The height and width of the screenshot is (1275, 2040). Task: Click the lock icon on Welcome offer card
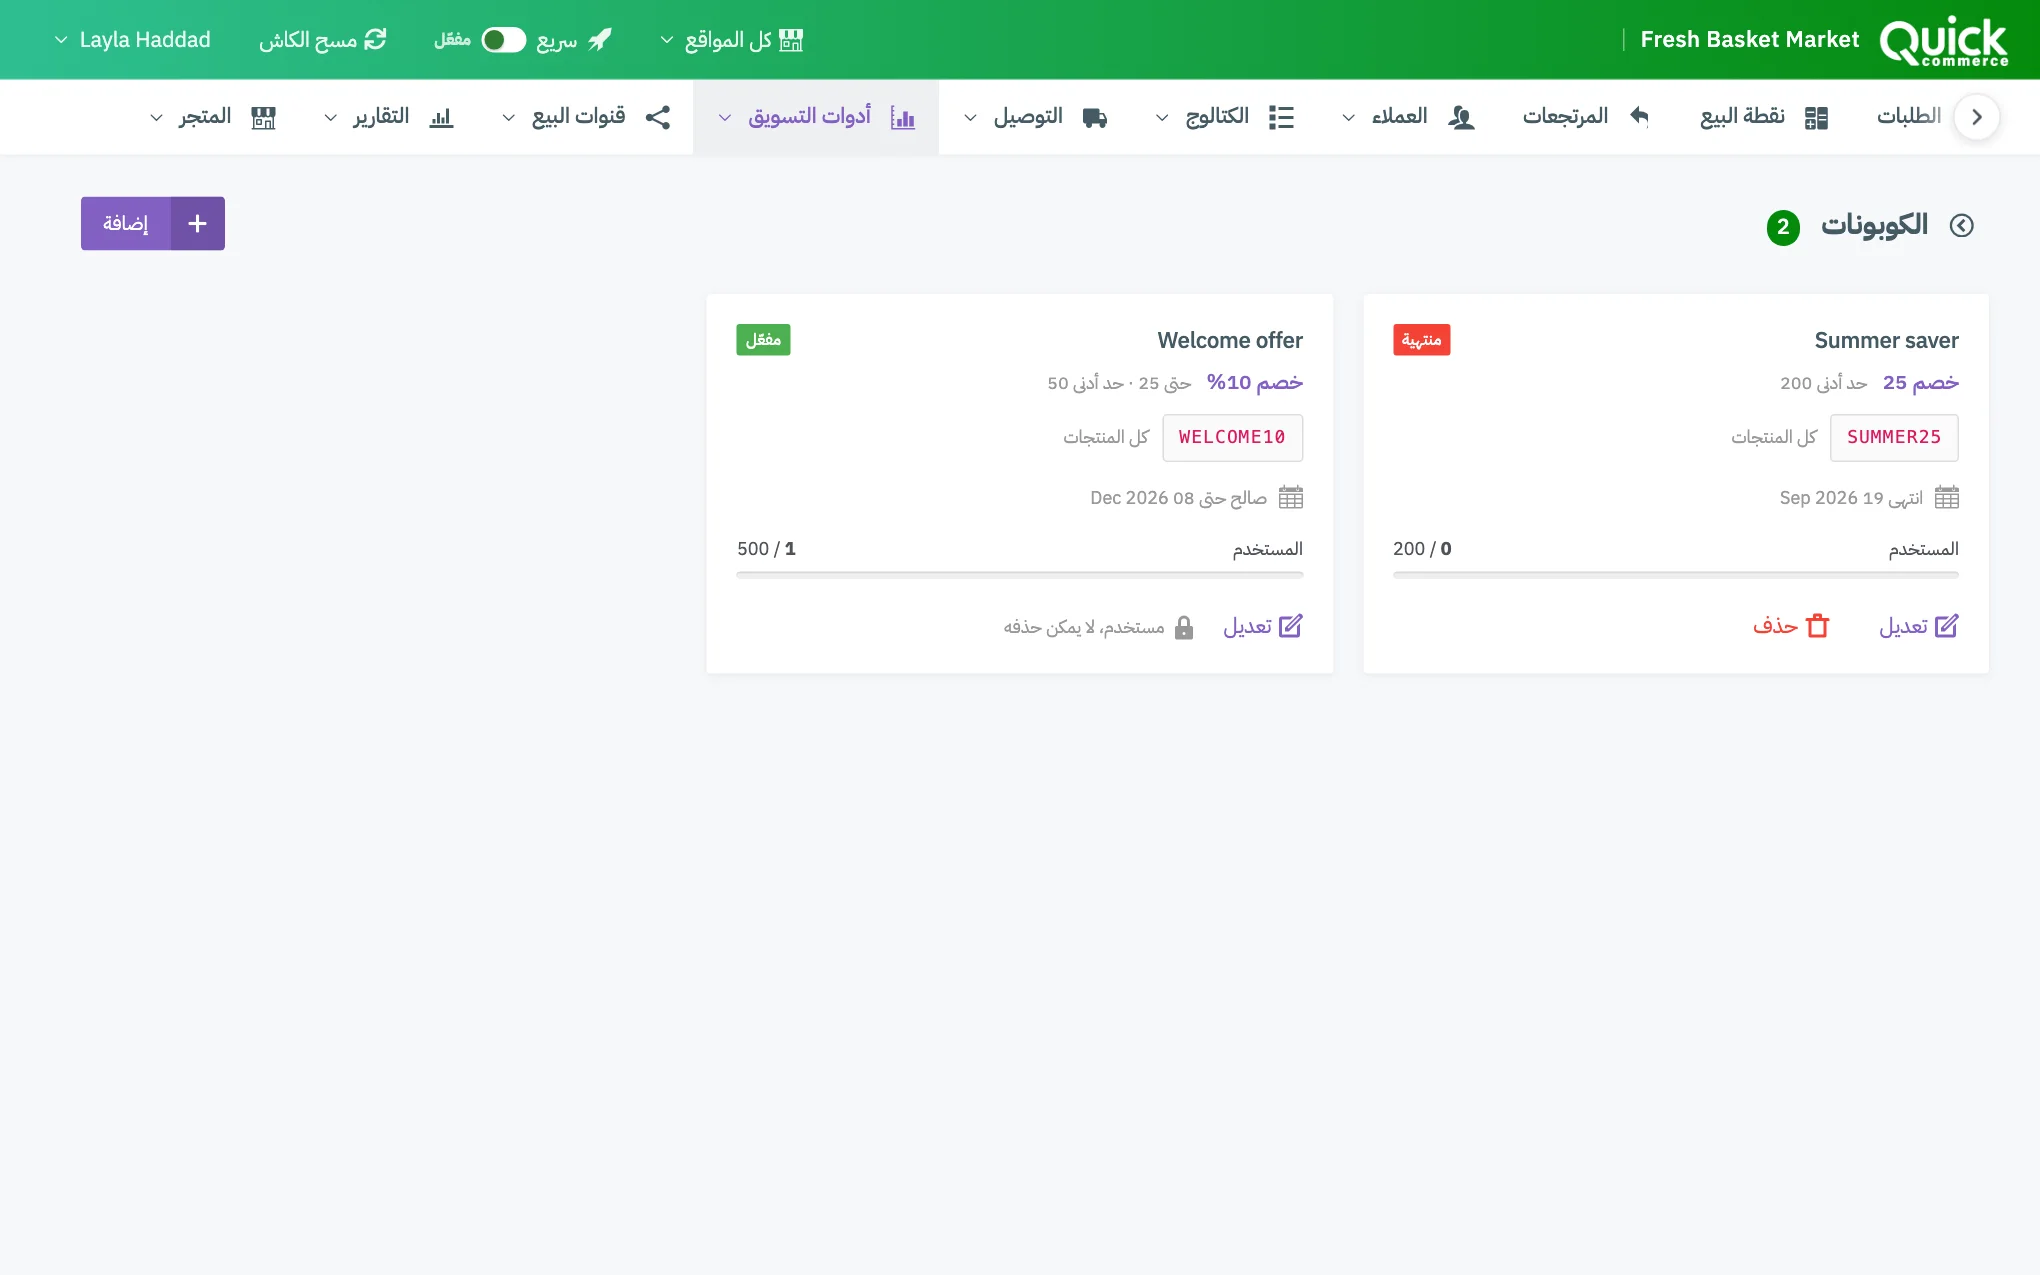1184,627
